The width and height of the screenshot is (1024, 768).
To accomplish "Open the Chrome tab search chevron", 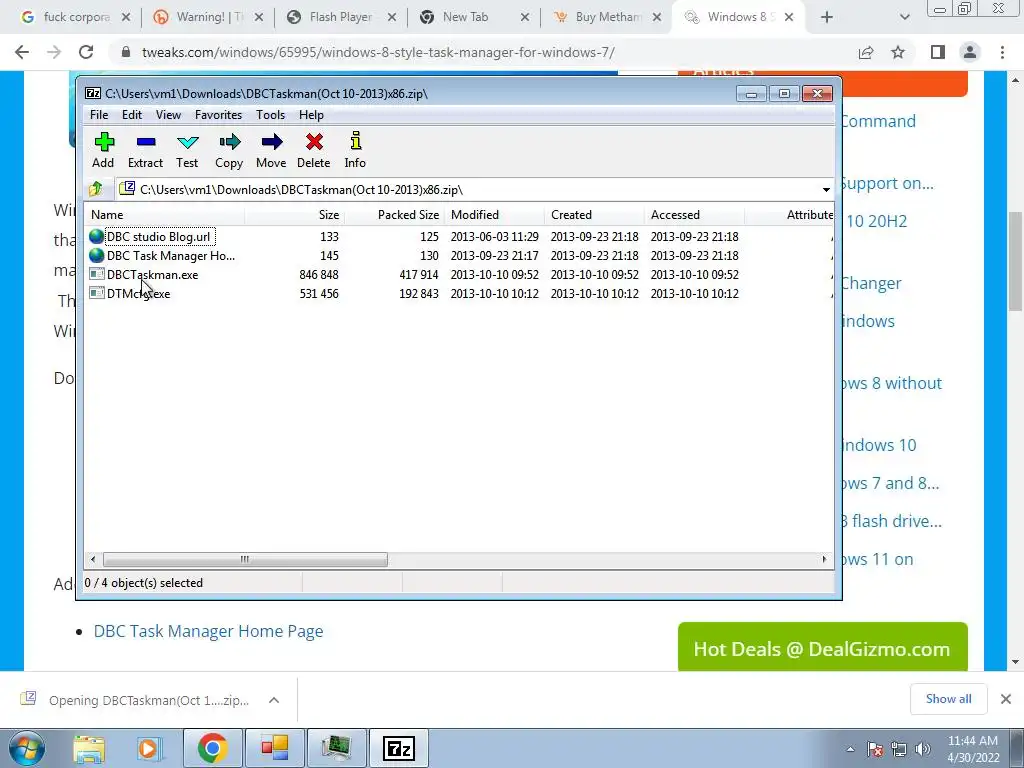I will coord(904,18).
